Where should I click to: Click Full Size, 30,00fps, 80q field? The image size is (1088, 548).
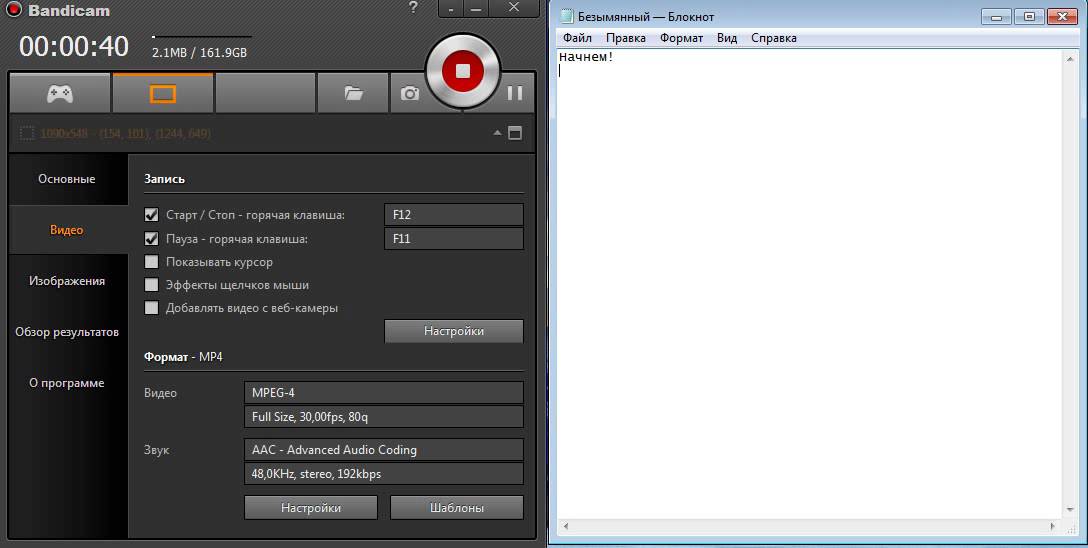(384, 417)
